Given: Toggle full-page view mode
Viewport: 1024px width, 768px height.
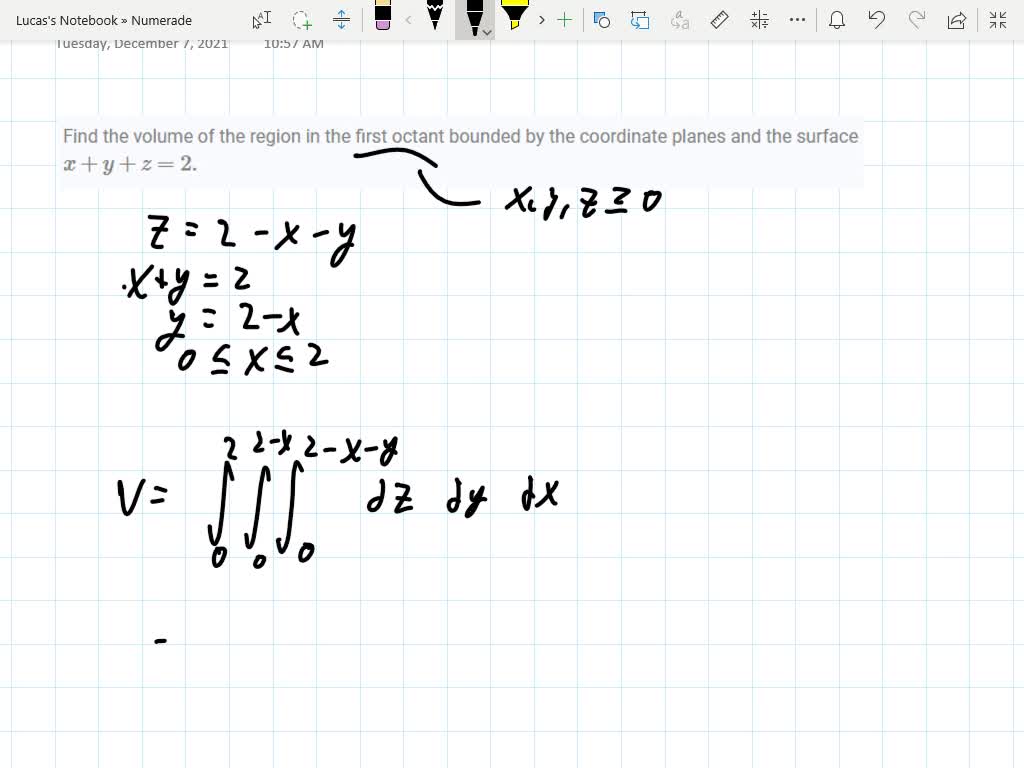Looking at the screenshot, I should coord(997,20).
